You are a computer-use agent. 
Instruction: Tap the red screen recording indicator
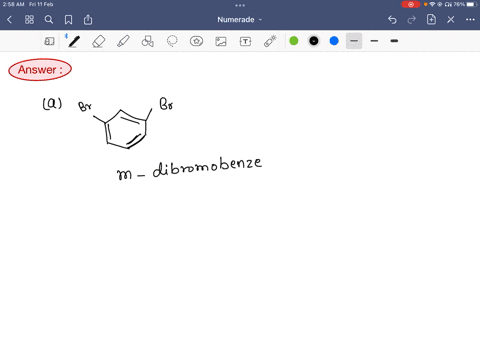coord(411,4)
